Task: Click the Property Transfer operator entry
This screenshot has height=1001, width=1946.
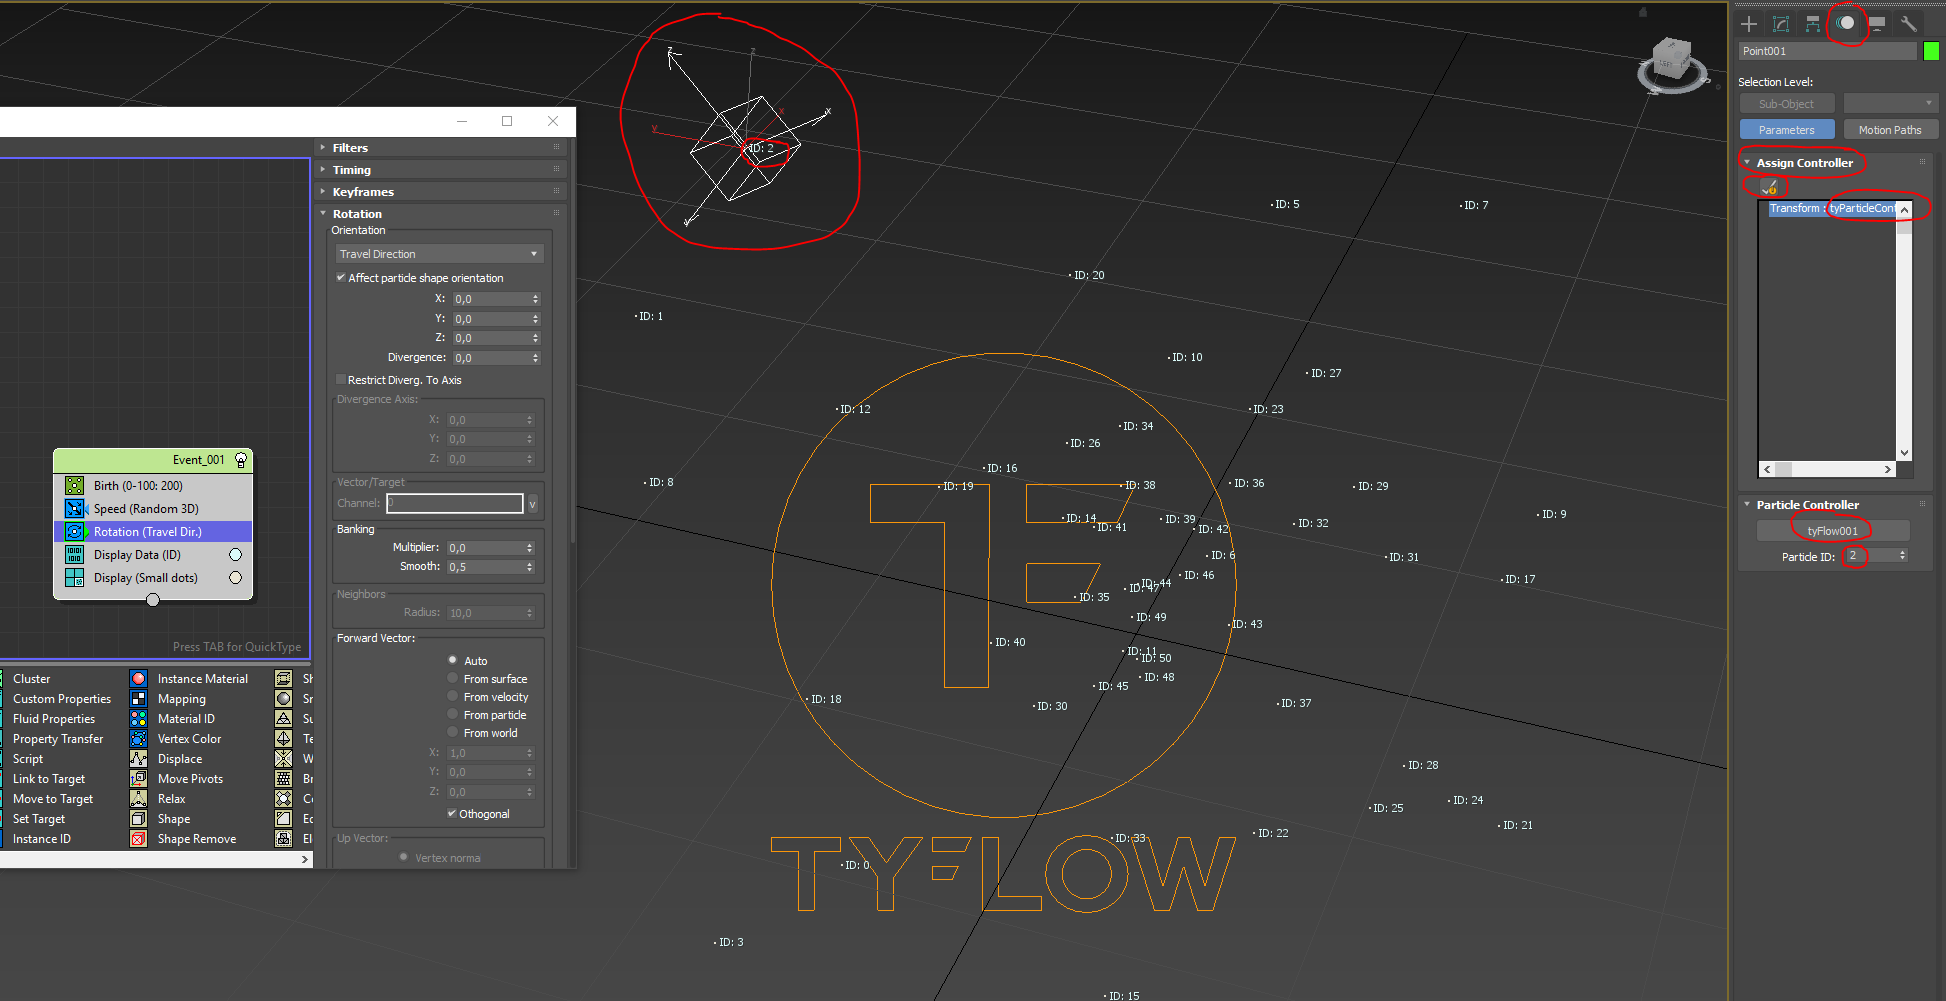Action: click(58, 739)
